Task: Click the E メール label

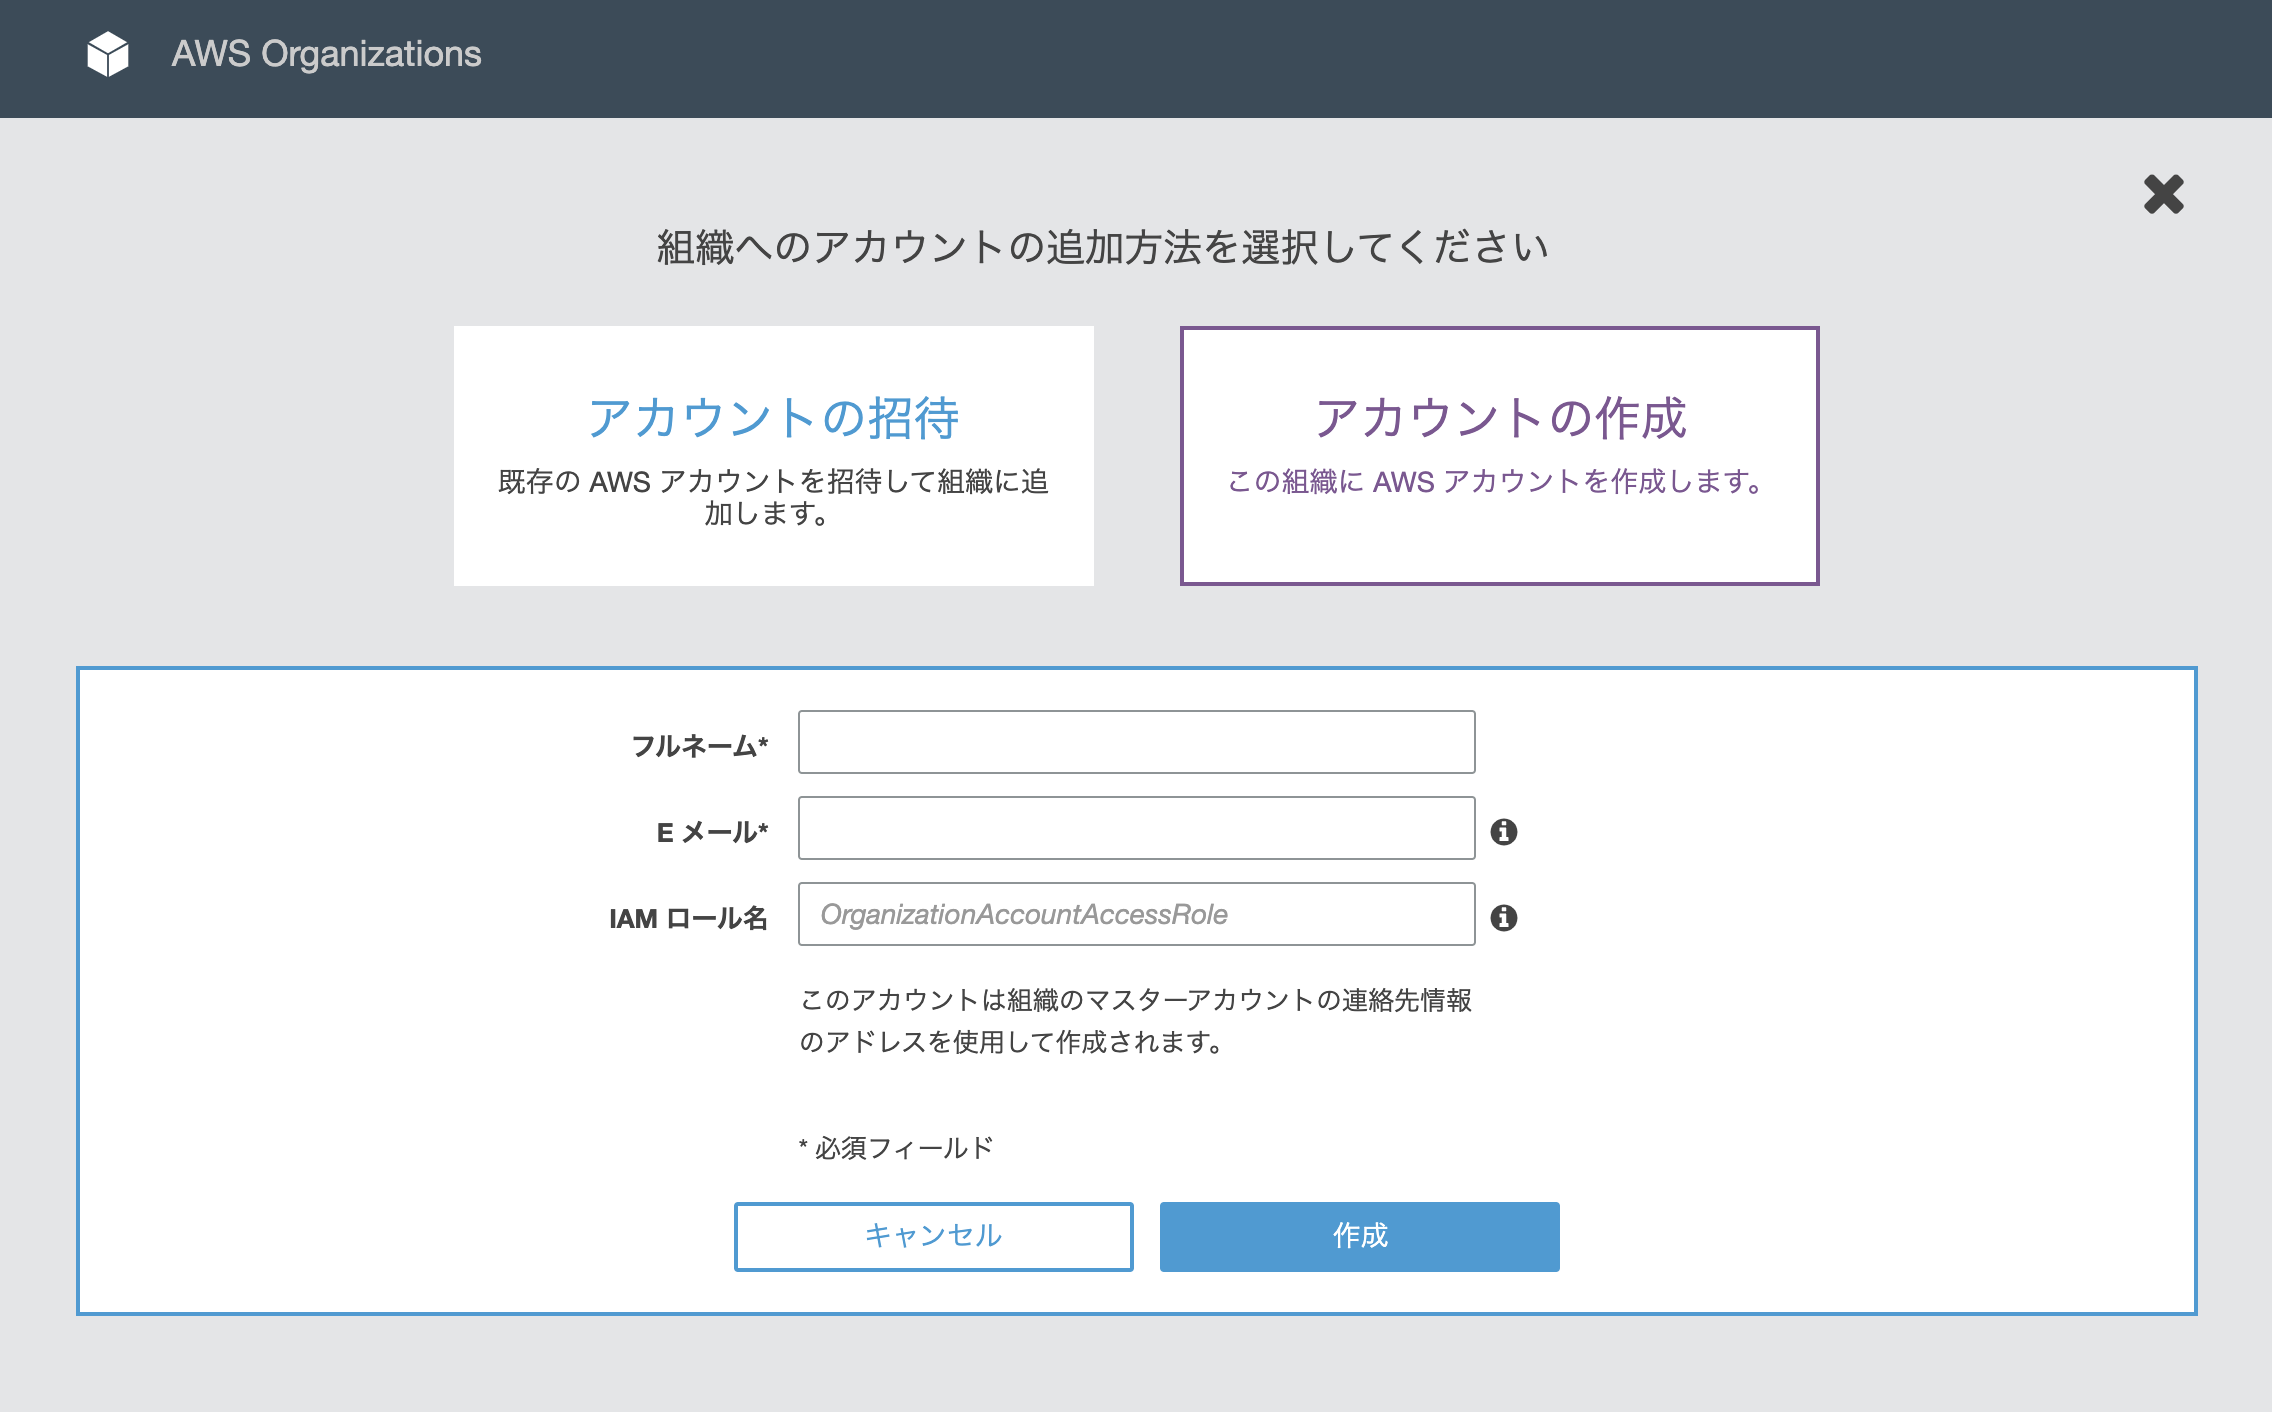Action: point(711,832)
